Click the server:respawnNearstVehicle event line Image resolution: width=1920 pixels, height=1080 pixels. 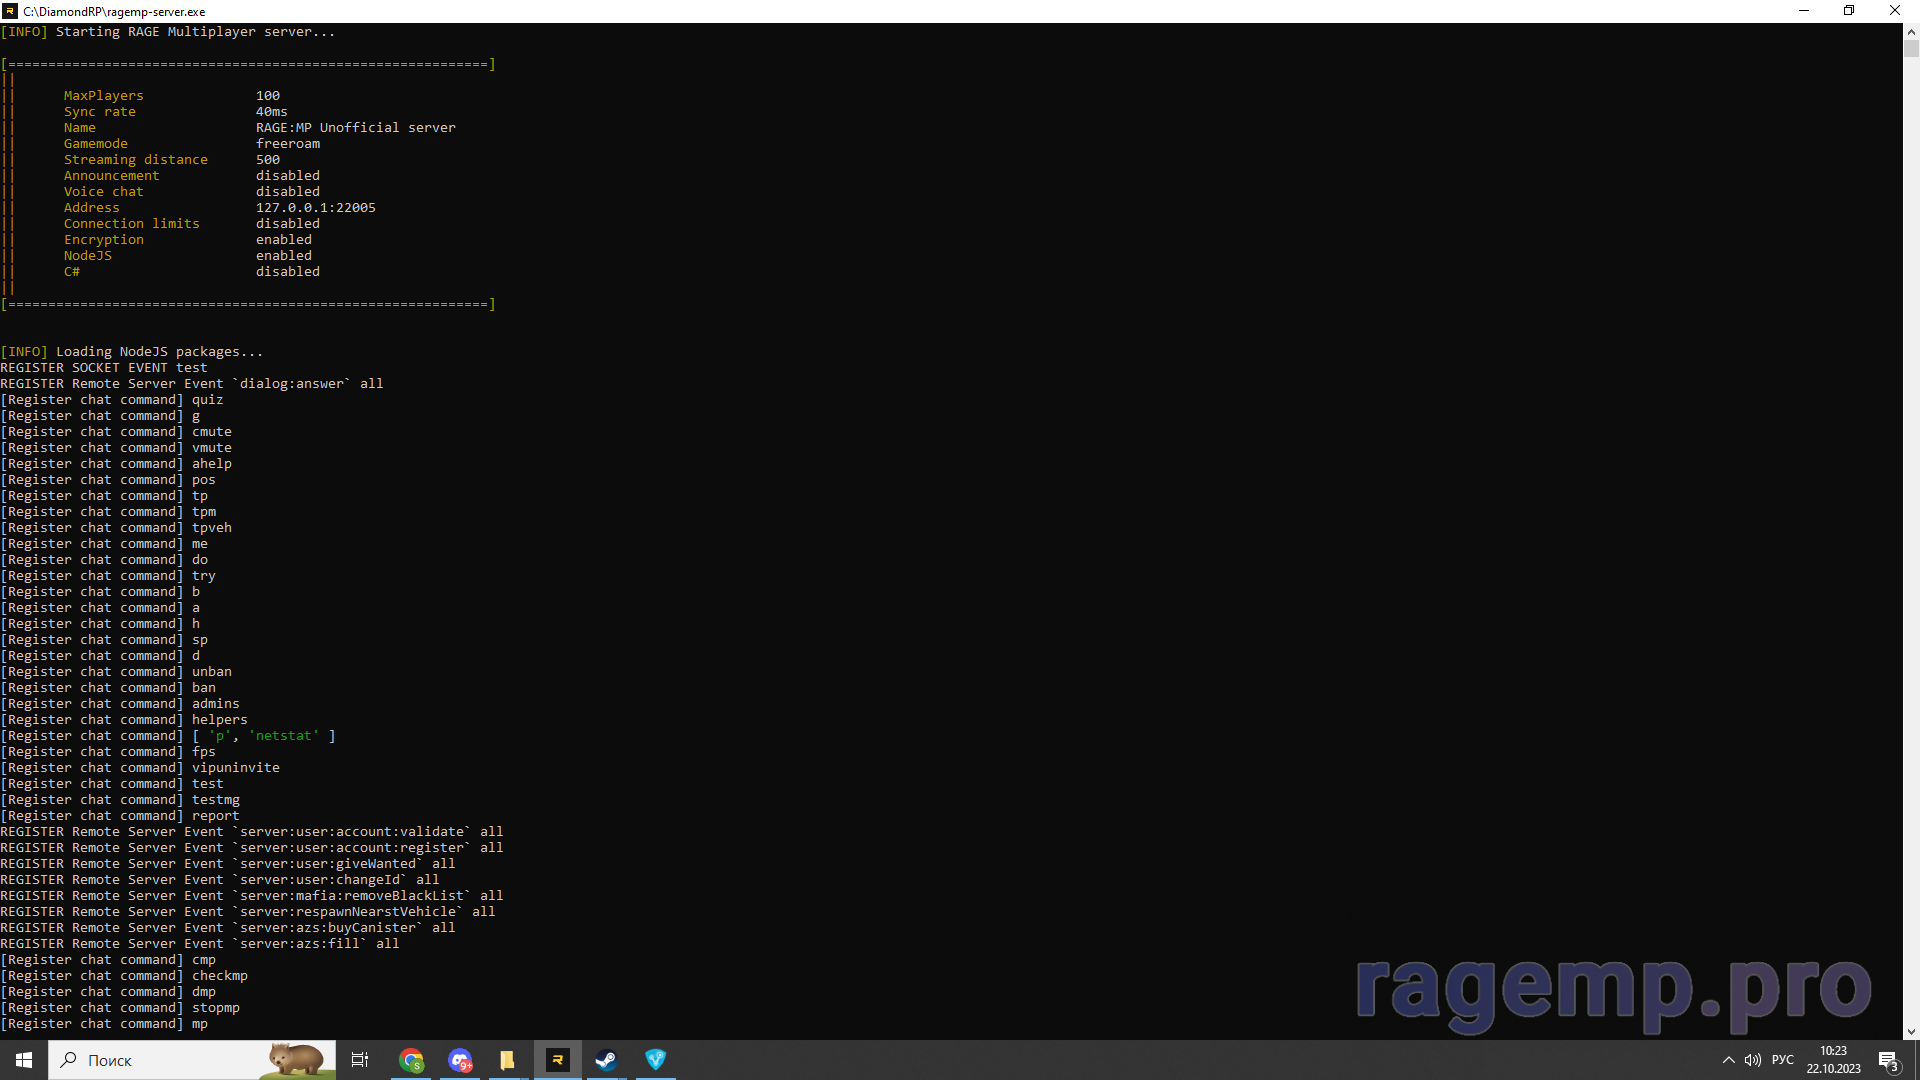pos(248,912)
